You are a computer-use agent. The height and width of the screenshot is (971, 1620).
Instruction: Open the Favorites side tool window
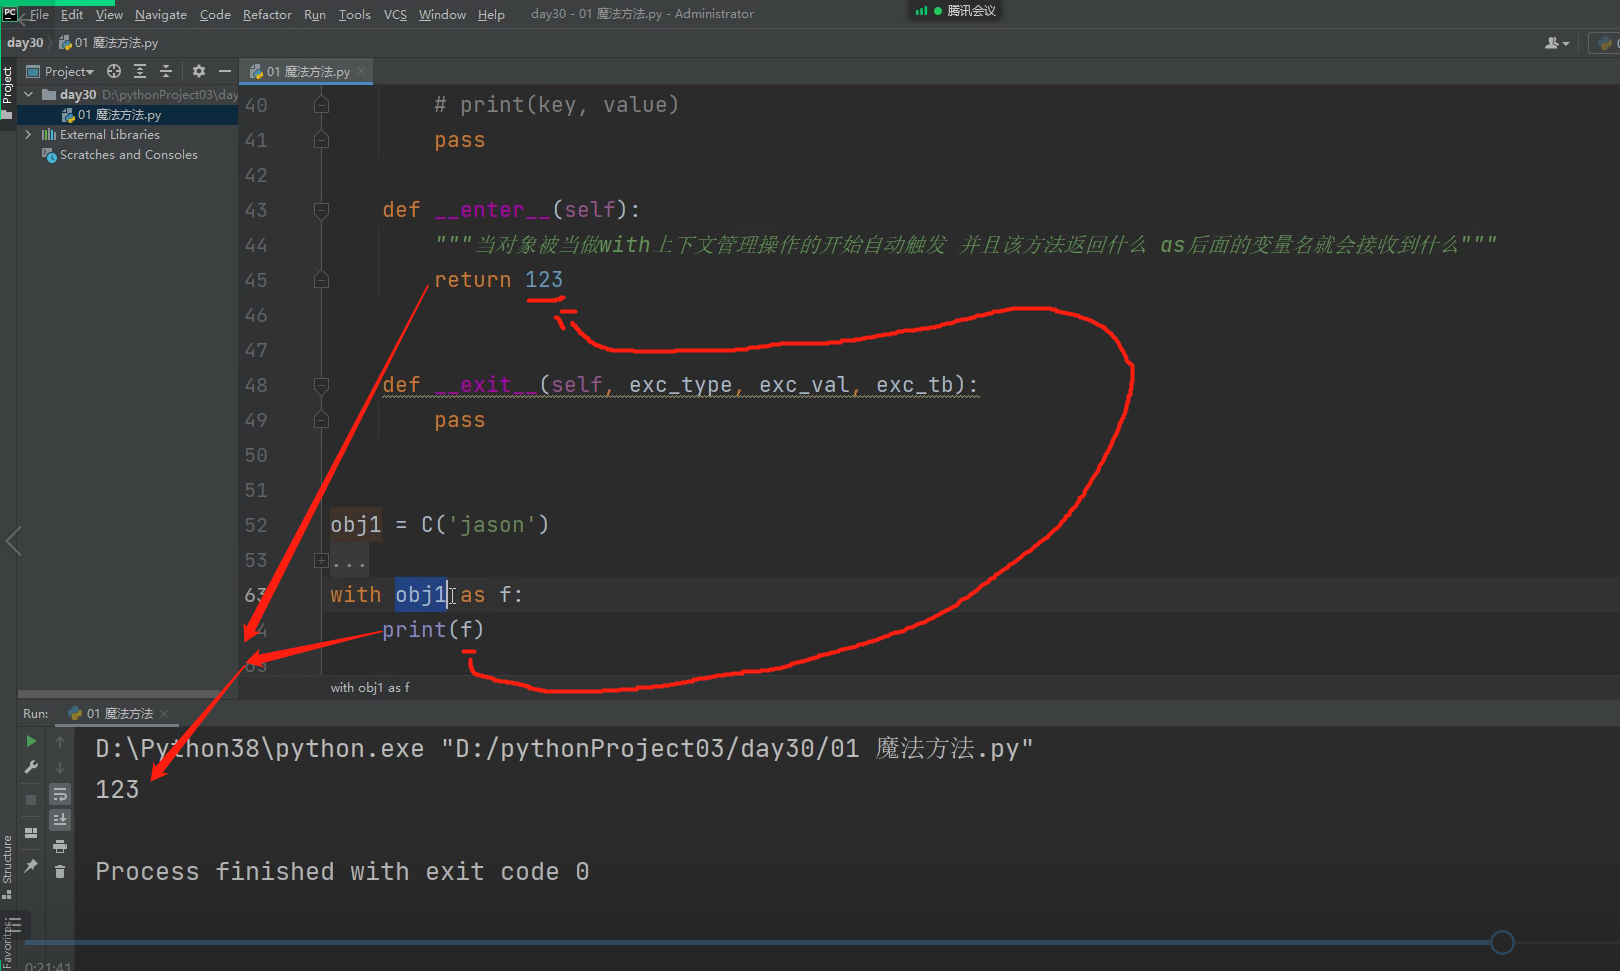(8, 945)
